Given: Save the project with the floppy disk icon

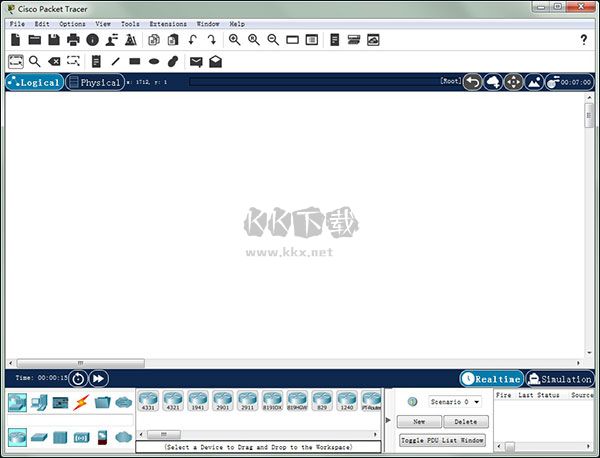Looking at the screenshot, I should (54, 40).
